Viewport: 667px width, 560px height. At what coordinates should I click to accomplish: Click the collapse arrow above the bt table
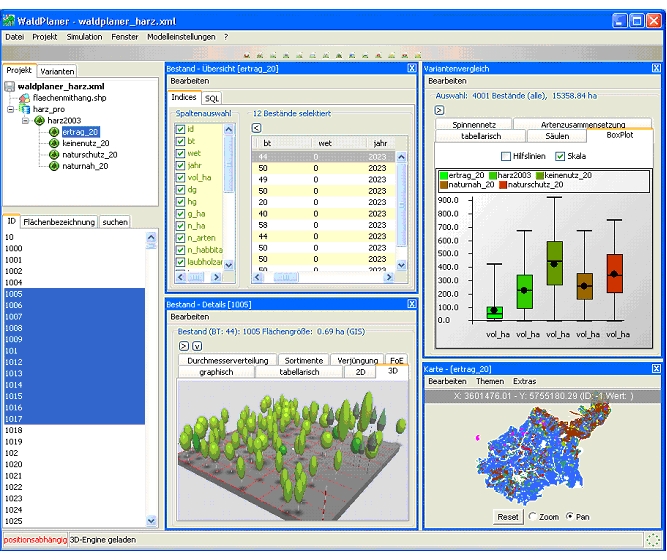click(x=256, y=128)
